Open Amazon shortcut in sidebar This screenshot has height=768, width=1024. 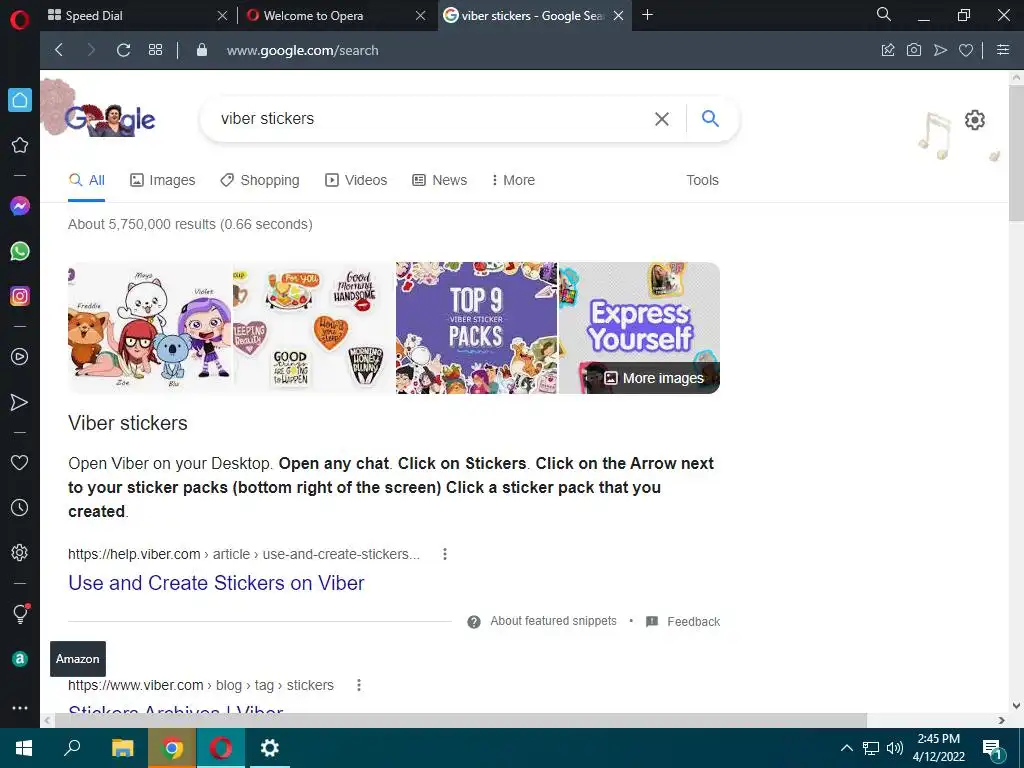point(20,659)
